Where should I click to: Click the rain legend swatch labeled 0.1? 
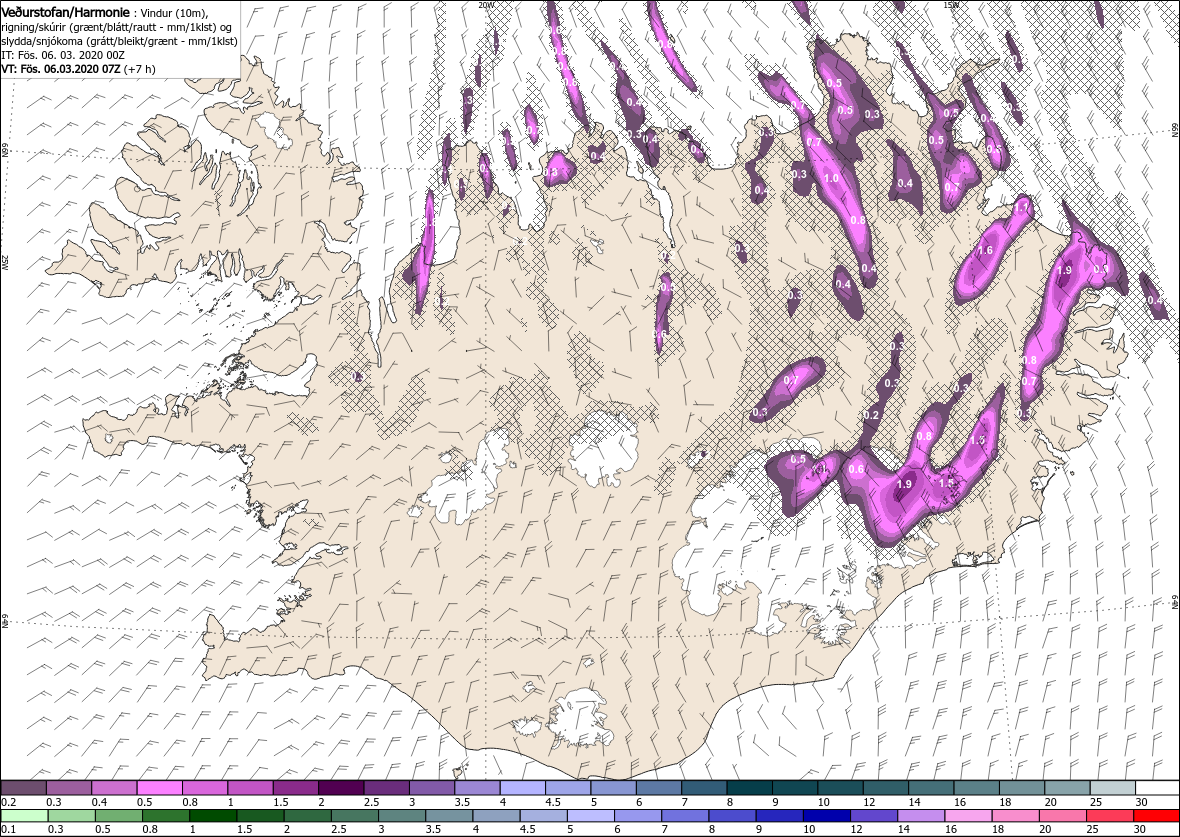(x=23, y=816)
